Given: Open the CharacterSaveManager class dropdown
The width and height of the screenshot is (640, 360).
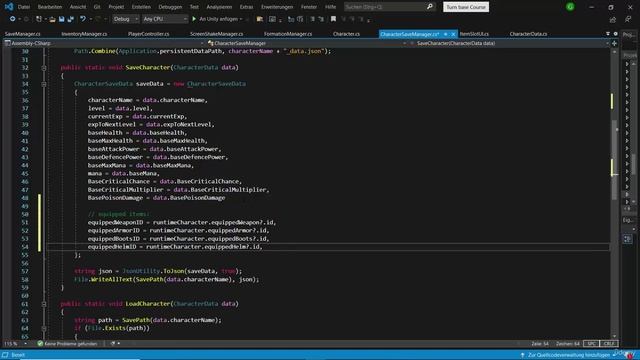Looking at the screenshot, I should 306,43.
